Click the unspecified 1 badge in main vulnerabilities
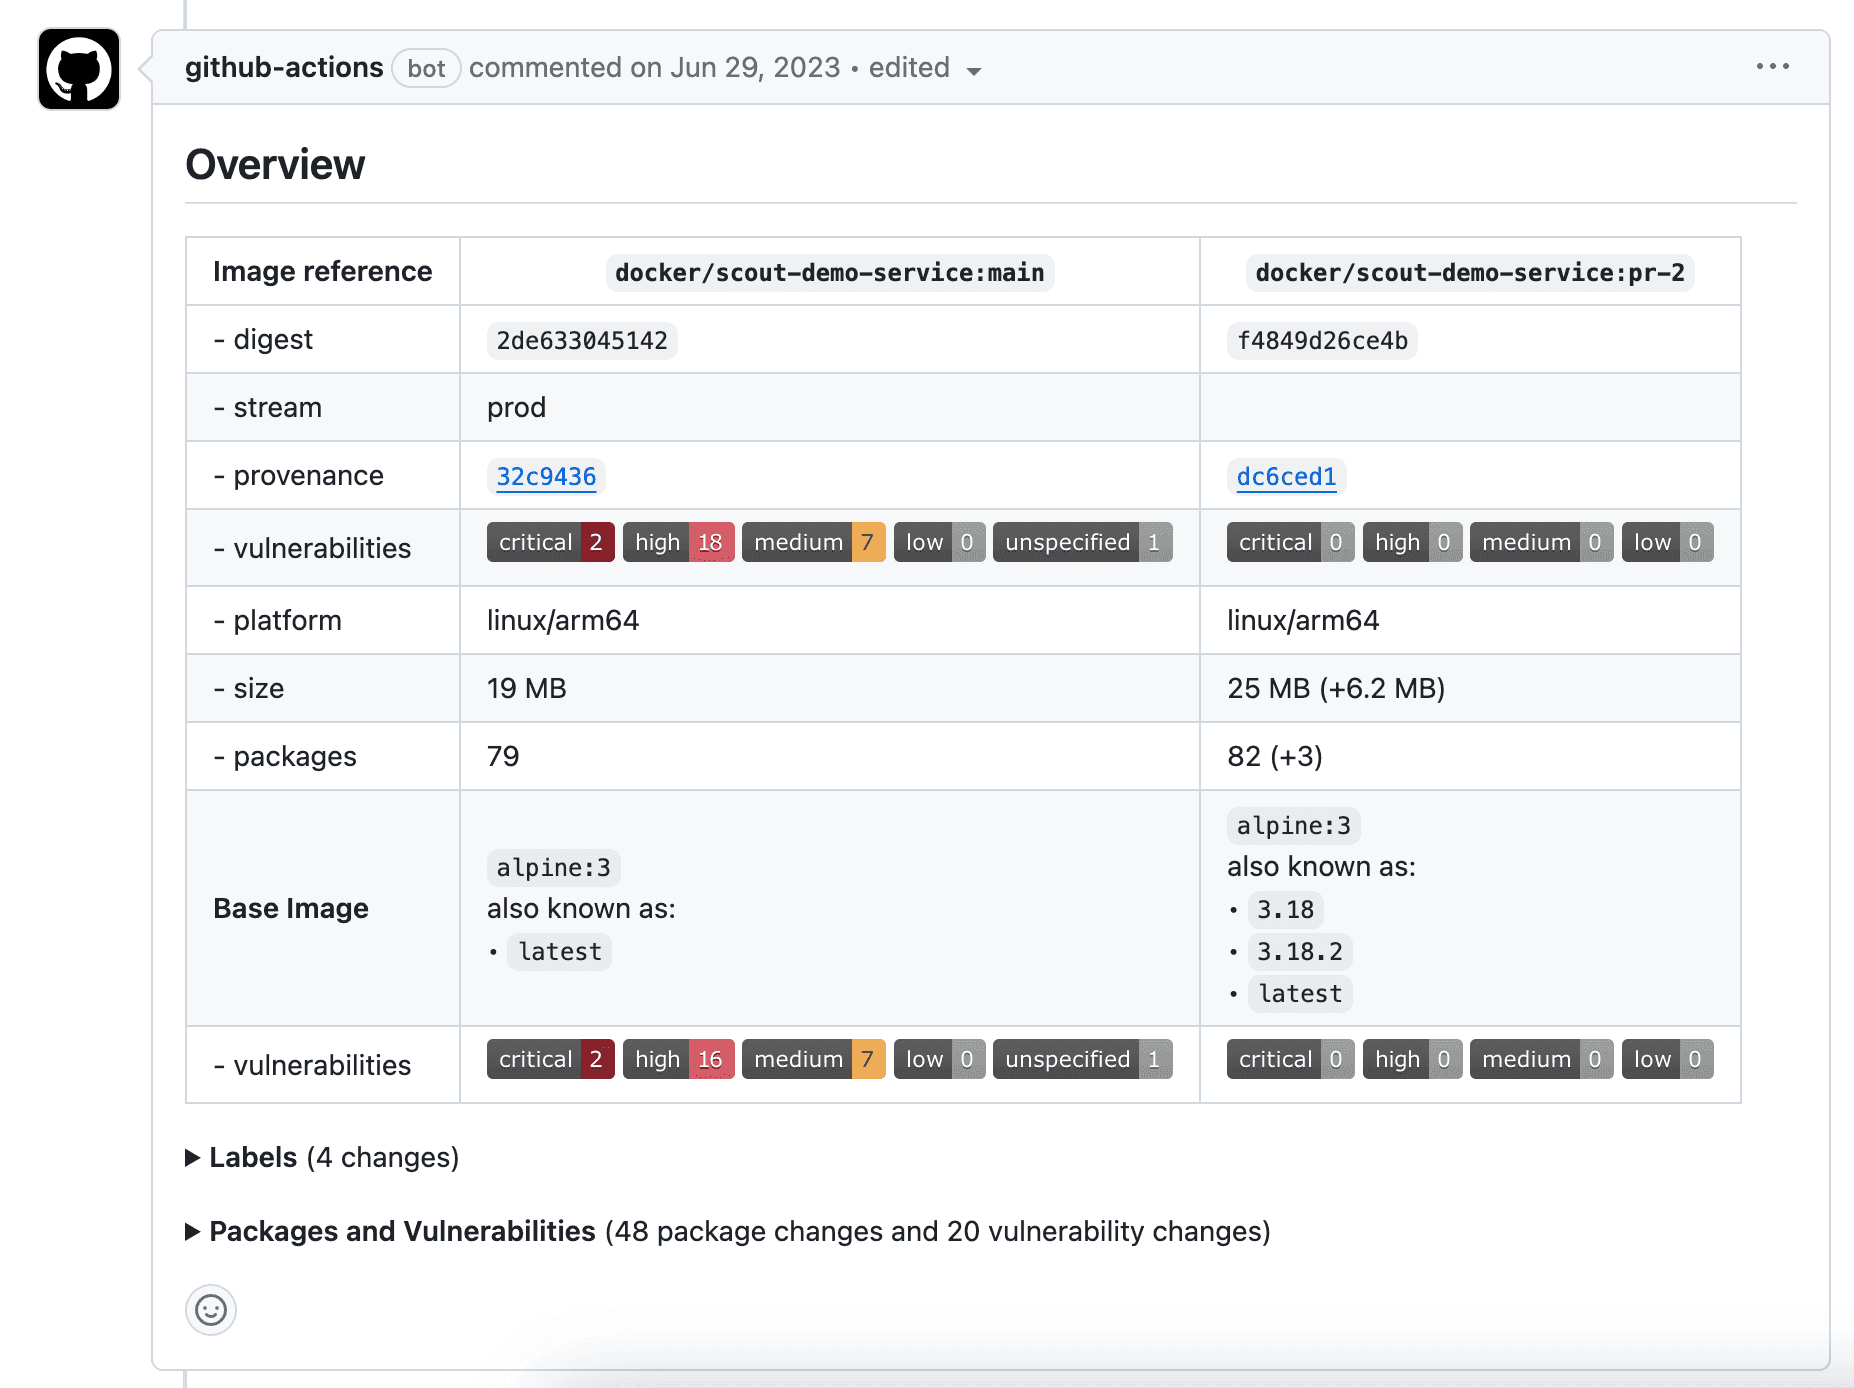Screen dimensions: 1854x1388 coord(1082,542)
